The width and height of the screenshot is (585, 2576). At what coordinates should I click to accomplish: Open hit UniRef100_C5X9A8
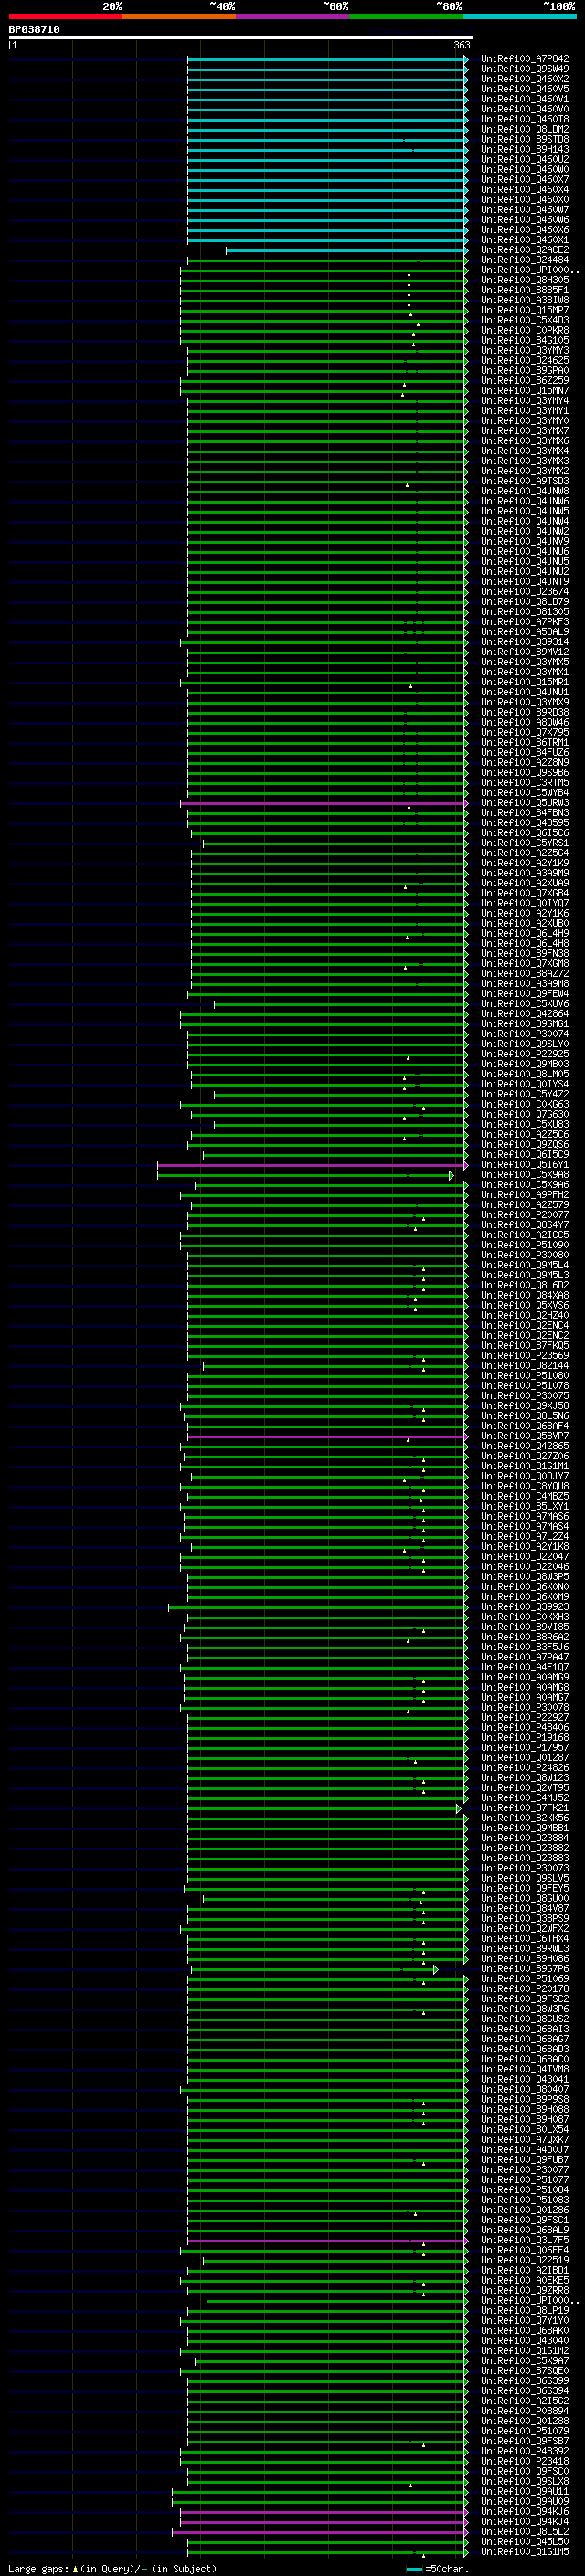pos(525,1175)
